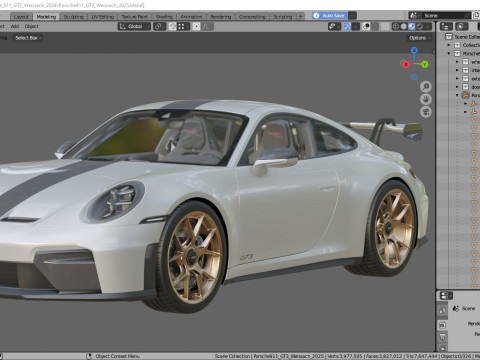This screenshot has height=360, width=480.
Task: Click the zoom magnifier viewport button
Action: pyautogui.click(x=426, y=87)
